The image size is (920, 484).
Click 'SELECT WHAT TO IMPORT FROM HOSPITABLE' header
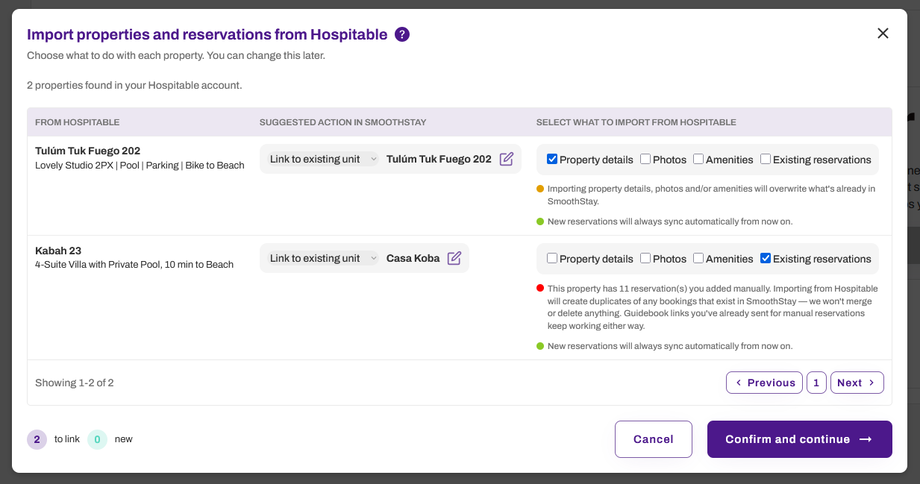(x=636, y=122)
